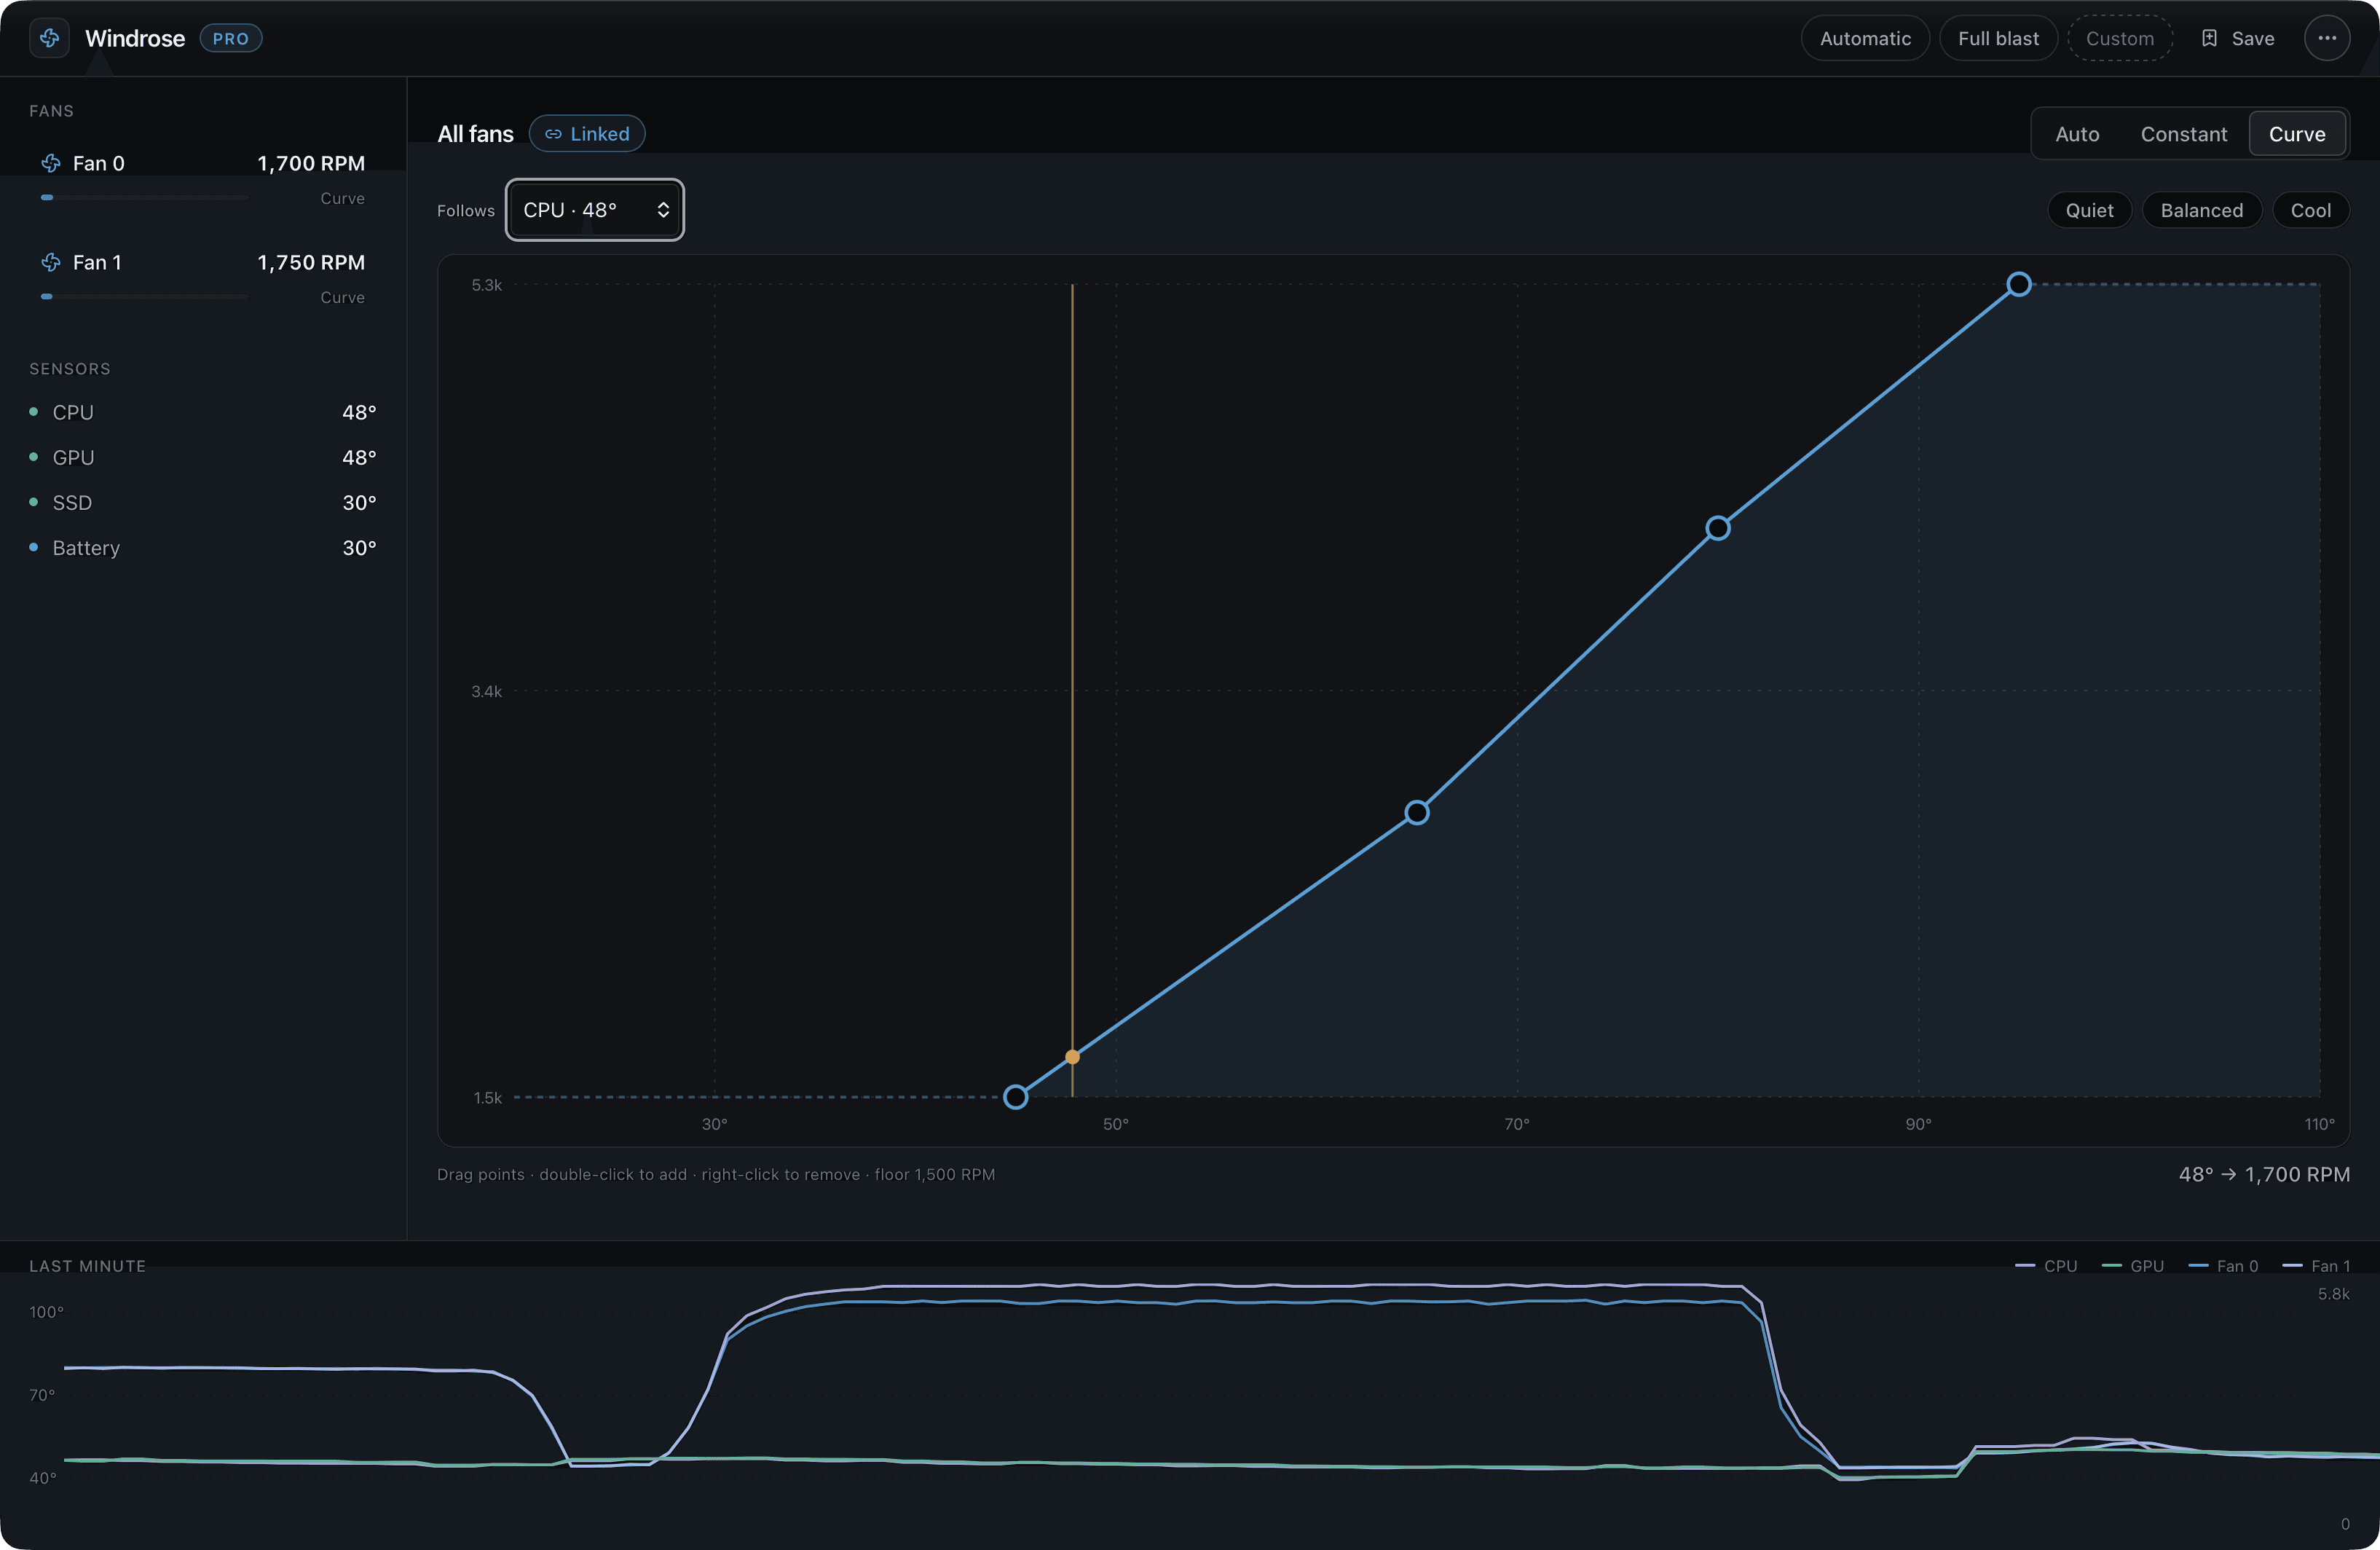Click the lowest curve point at 1.5k
Viewport: 2380px width, 1550px height.
(1015, 1097)
